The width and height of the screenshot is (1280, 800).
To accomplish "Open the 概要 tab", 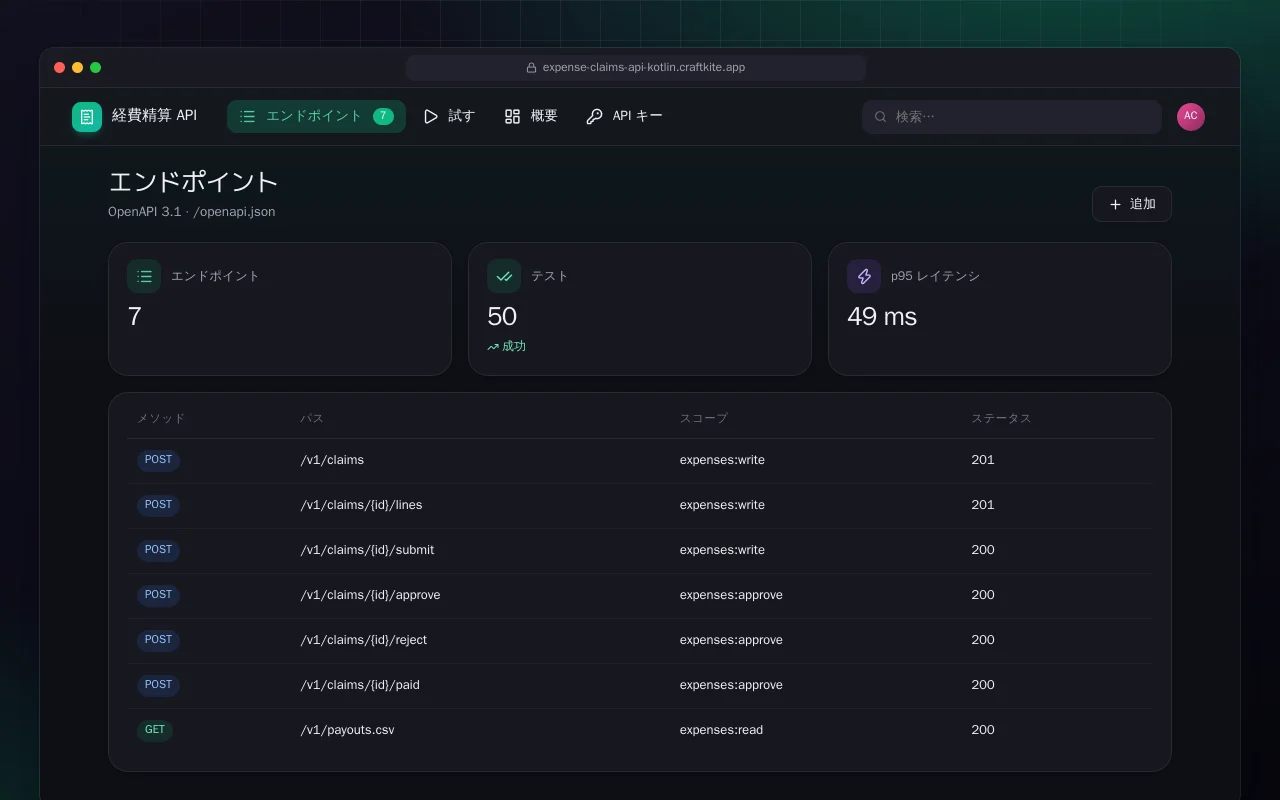I will click(x=531, y=116).
